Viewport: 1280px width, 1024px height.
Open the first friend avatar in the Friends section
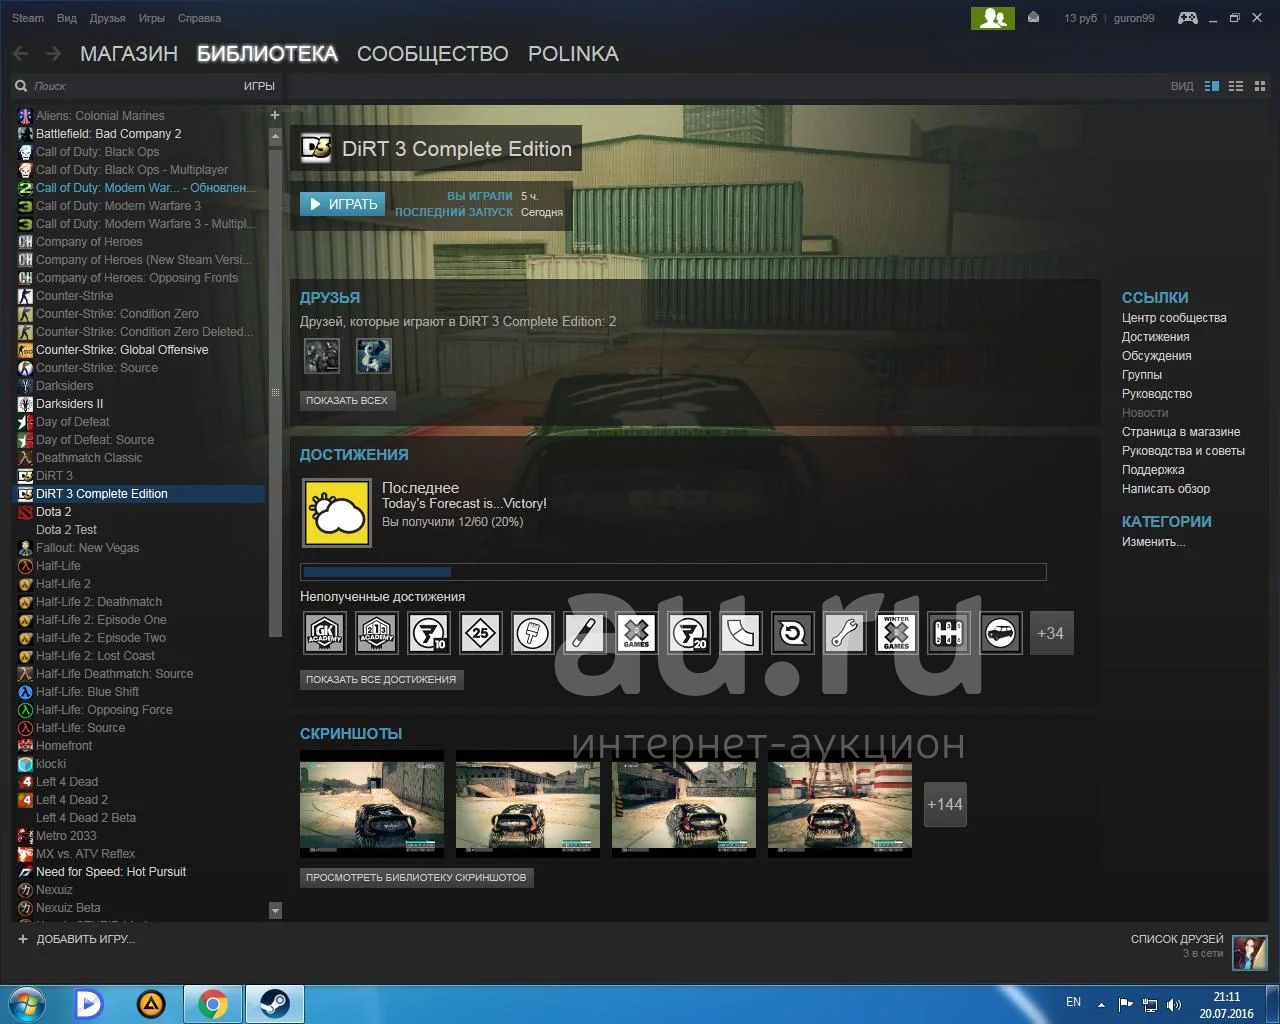322,355
